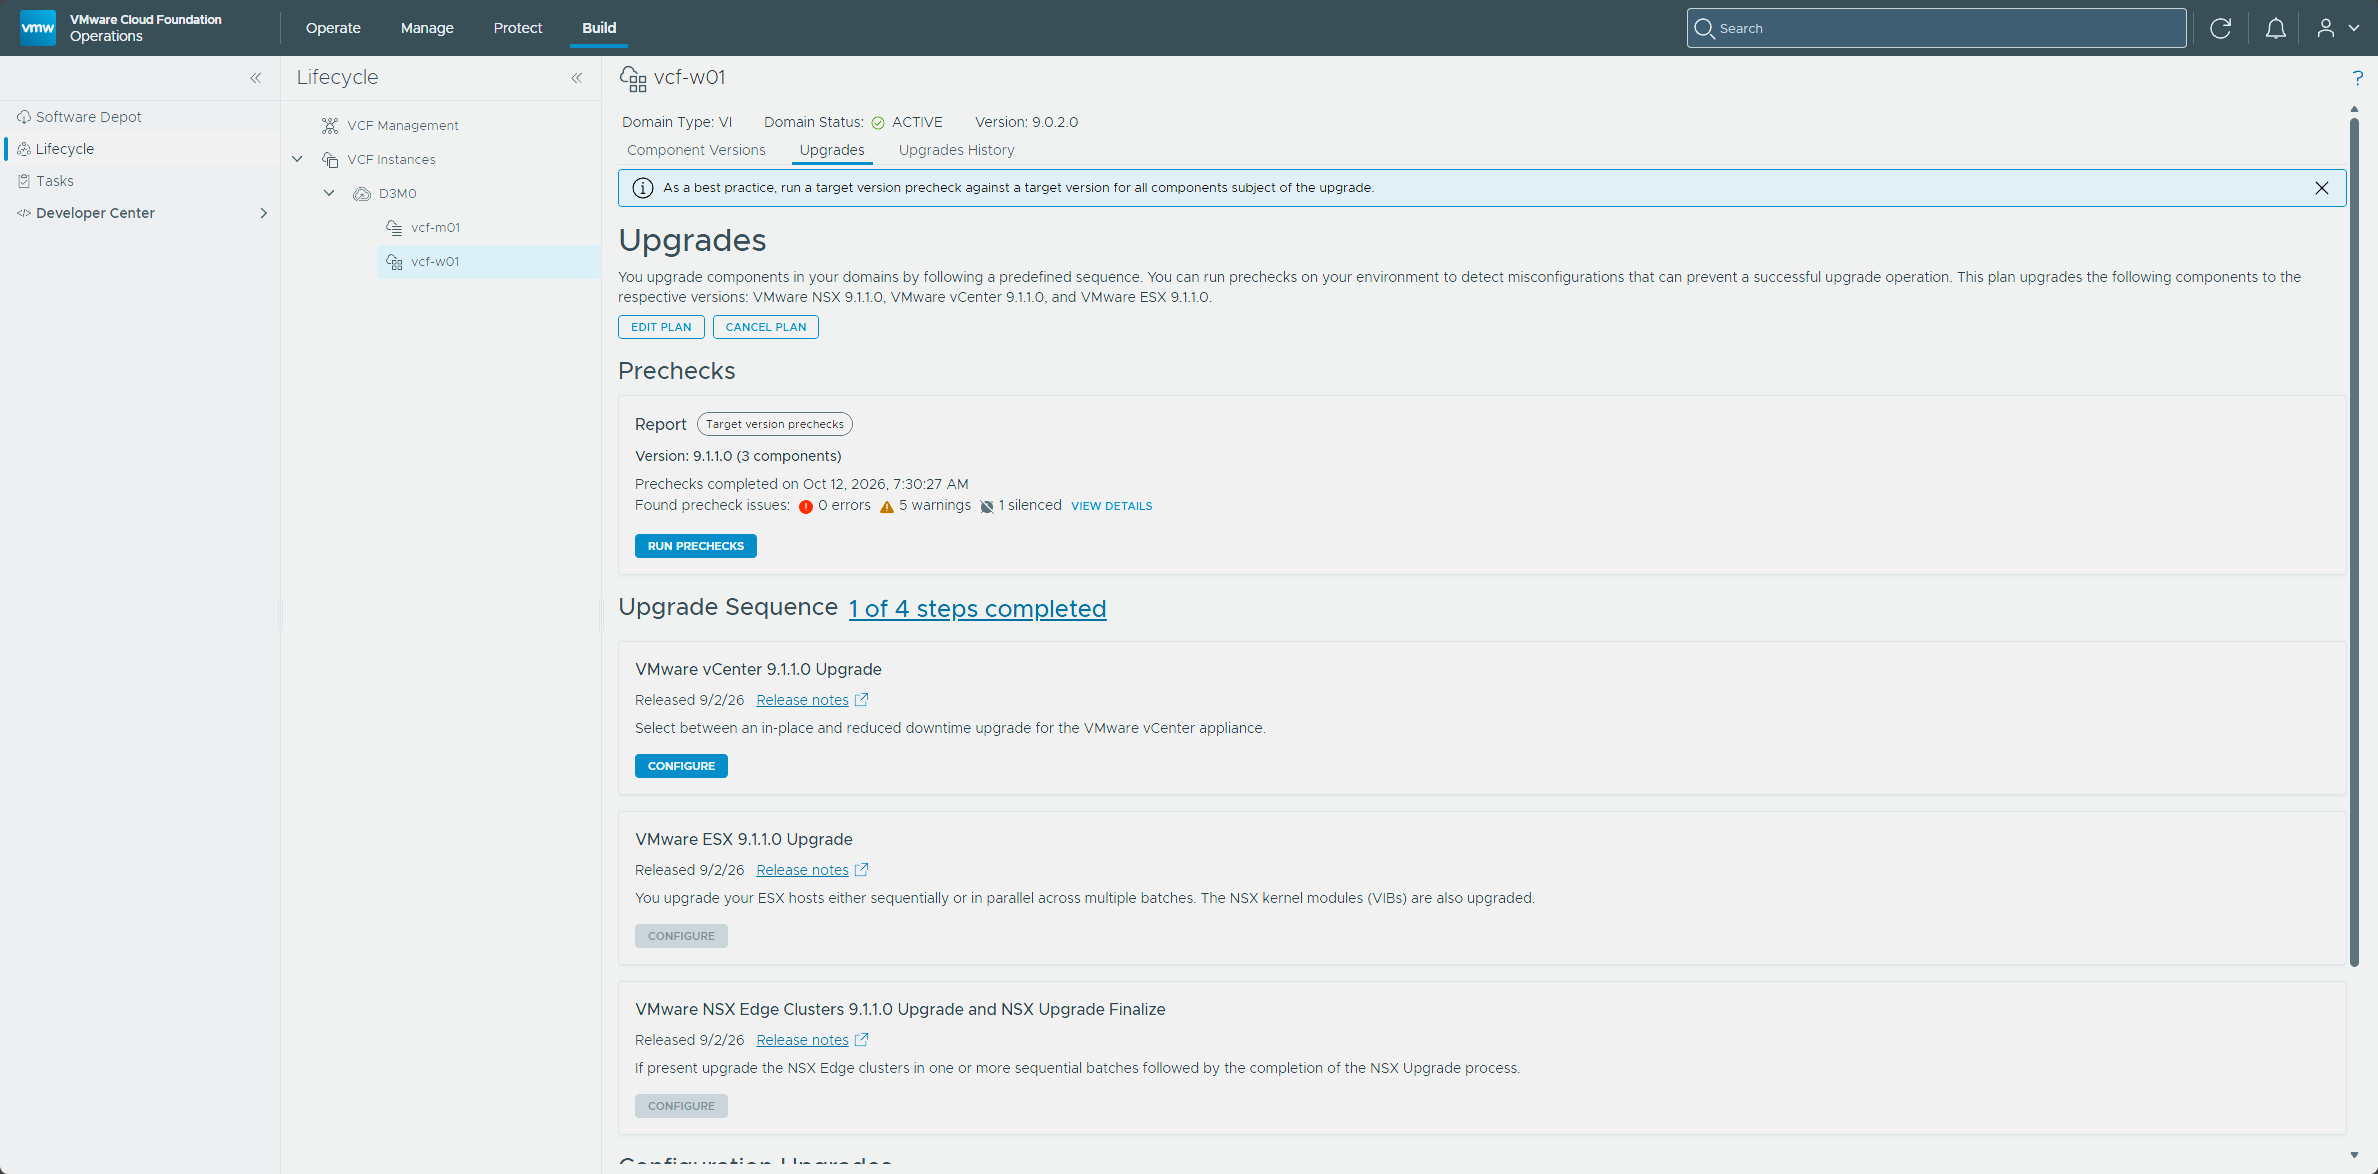Click the Tasks clipboard icon
2378x1174 pixels.
point(24,181)
